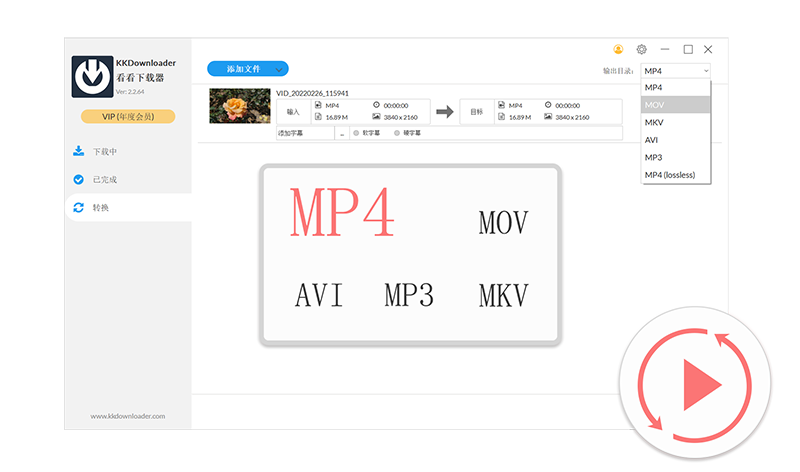Click the VIP (年度会员) badge button
Screen dimensions: 800x472
tap(127, 117)
